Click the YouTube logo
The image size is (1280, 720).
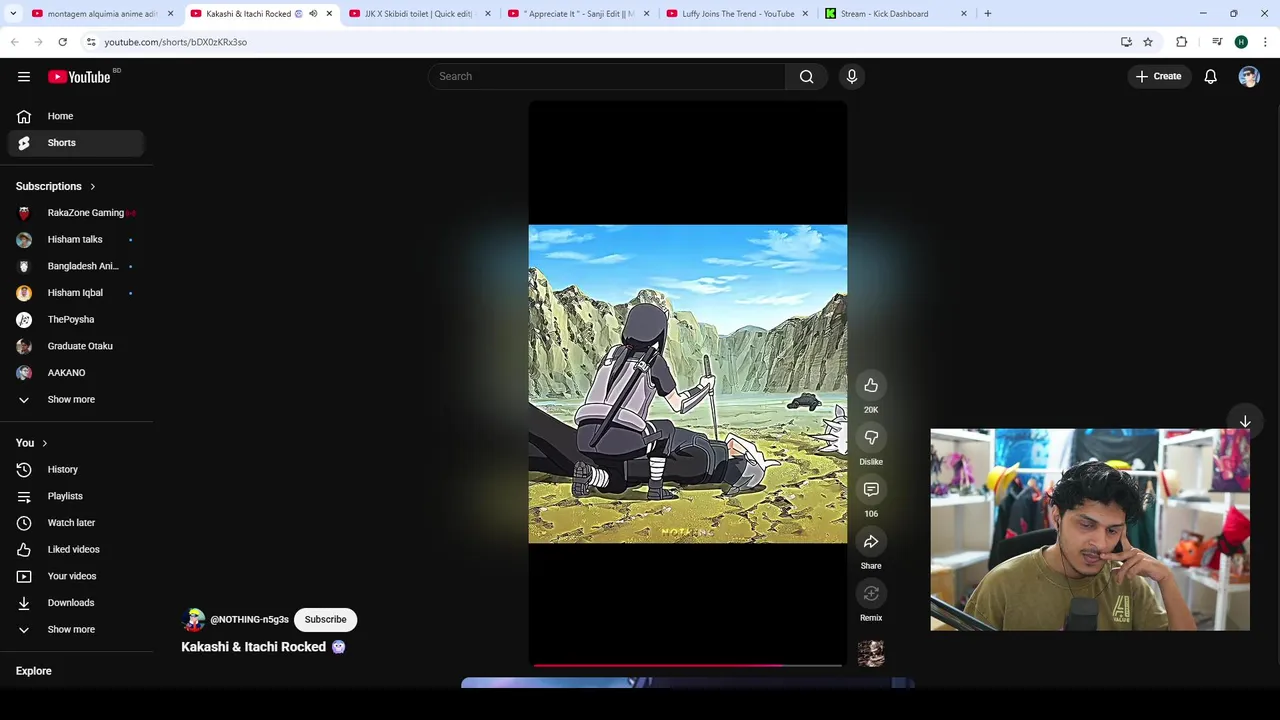(x=79, y=77)
